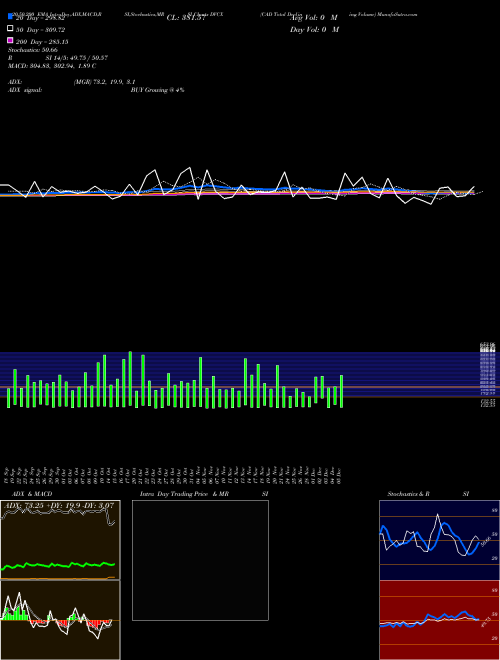Click the 'SI 14/3: 49.75 / 59.57' value

(77, 58)
